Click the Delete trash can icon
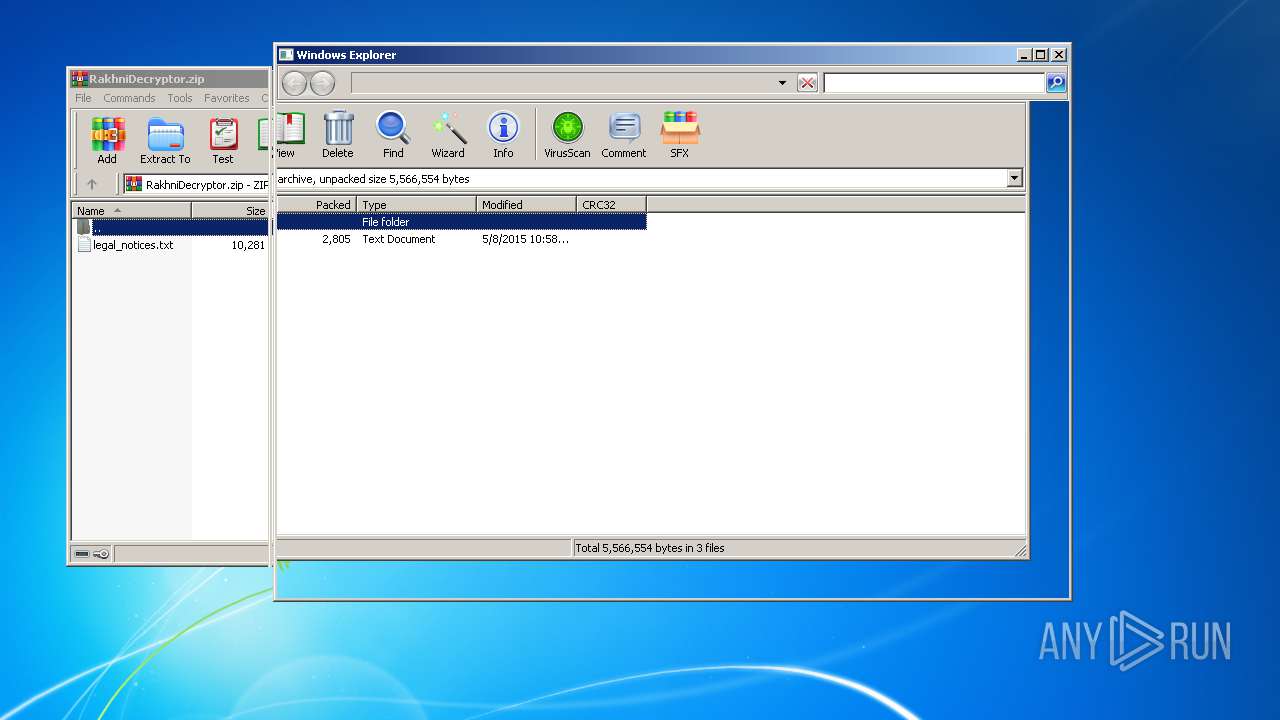This screenshot has width=1280, height=720. [338, 128]
